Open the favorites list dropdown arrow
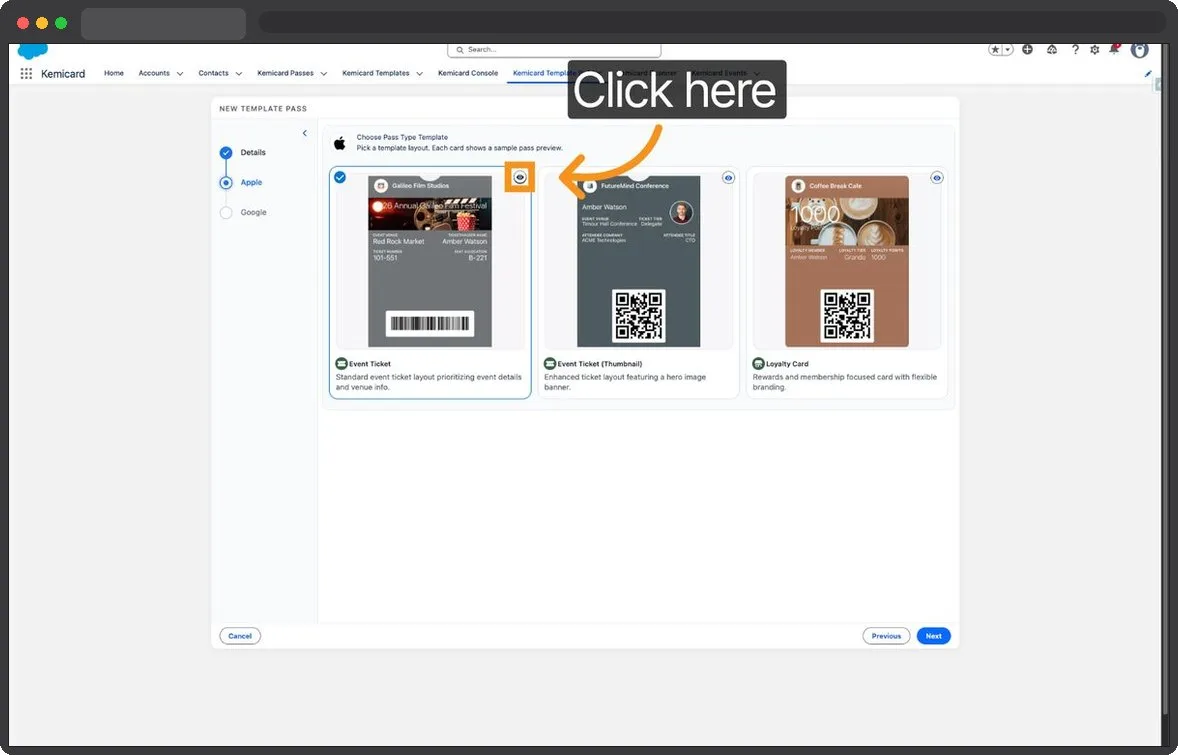 tap(1008, 50)
